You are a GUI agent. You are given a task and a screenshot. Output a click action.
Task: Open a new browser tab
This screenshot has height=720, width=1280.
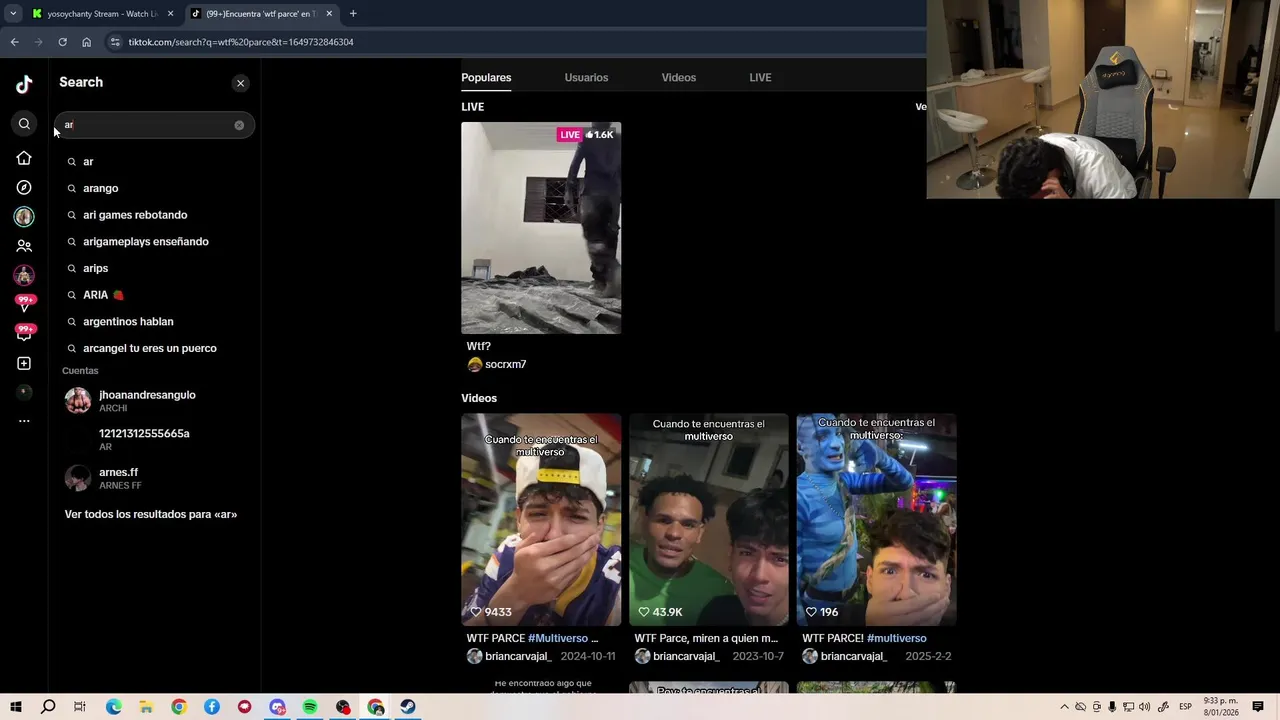point(353,14)
